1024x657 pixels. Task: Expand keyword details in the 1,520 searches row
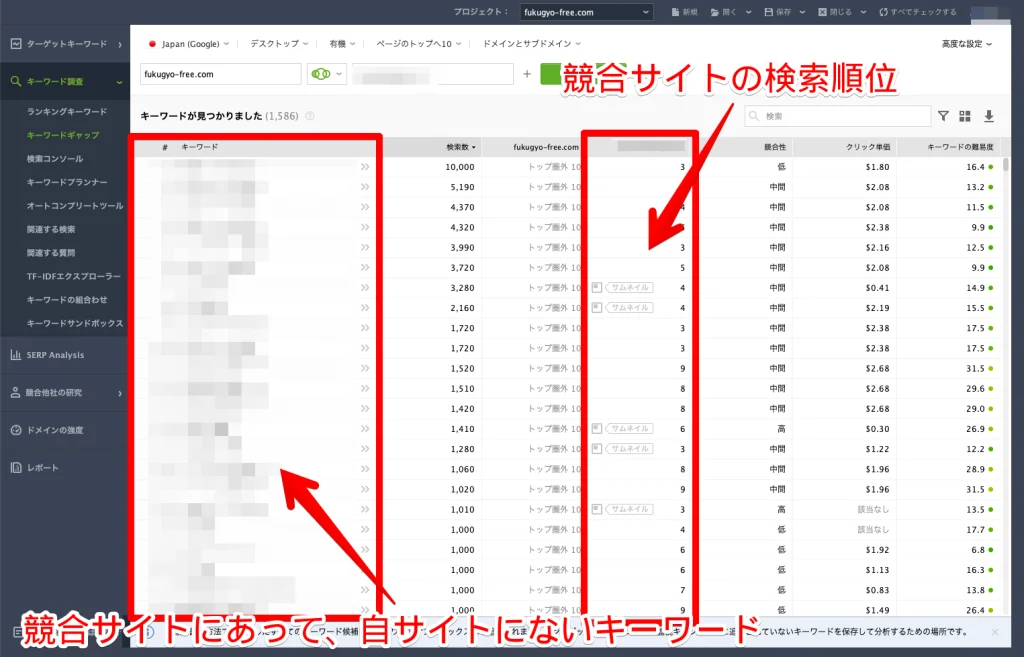coord(365,368)
